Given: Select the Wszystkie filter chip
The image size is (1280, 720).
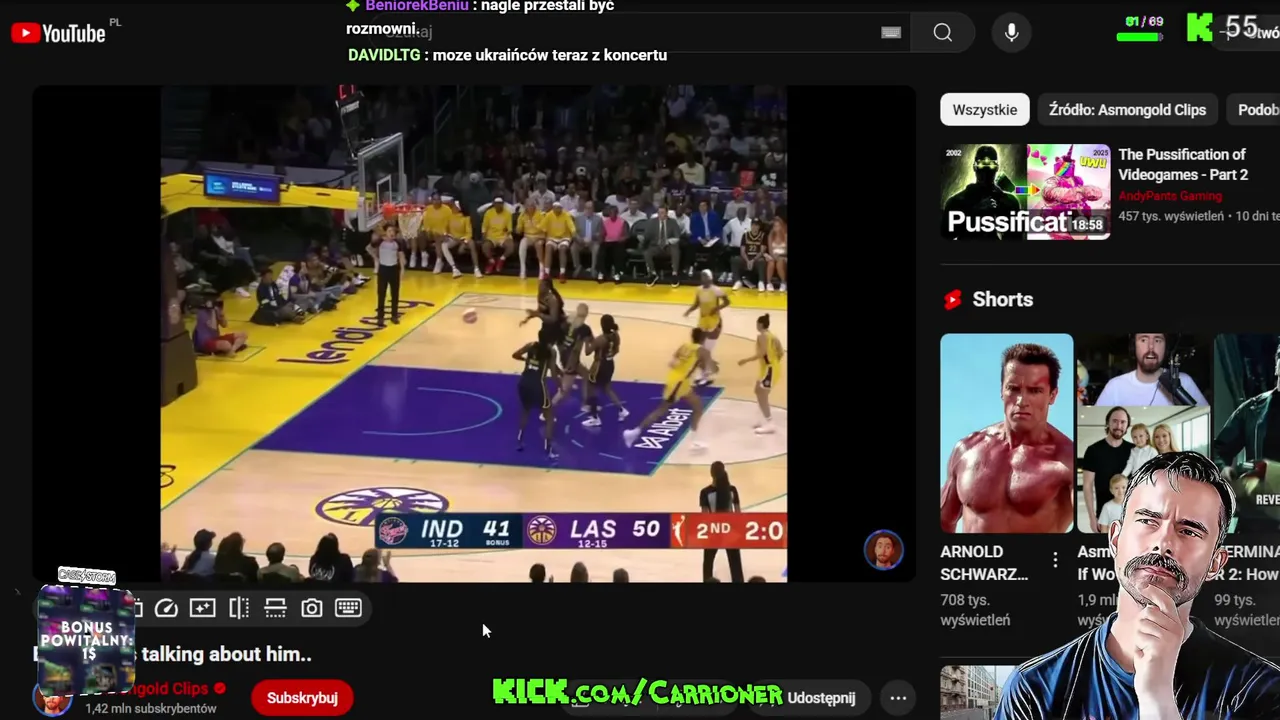Looking at the screenshot, I should coord(985,110).
